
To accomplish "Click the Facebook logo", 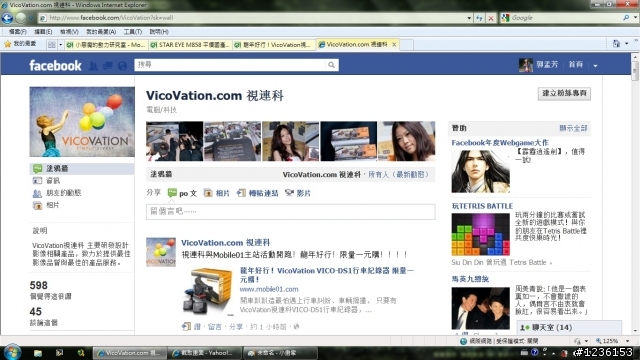I will click(x=56, y=65).
